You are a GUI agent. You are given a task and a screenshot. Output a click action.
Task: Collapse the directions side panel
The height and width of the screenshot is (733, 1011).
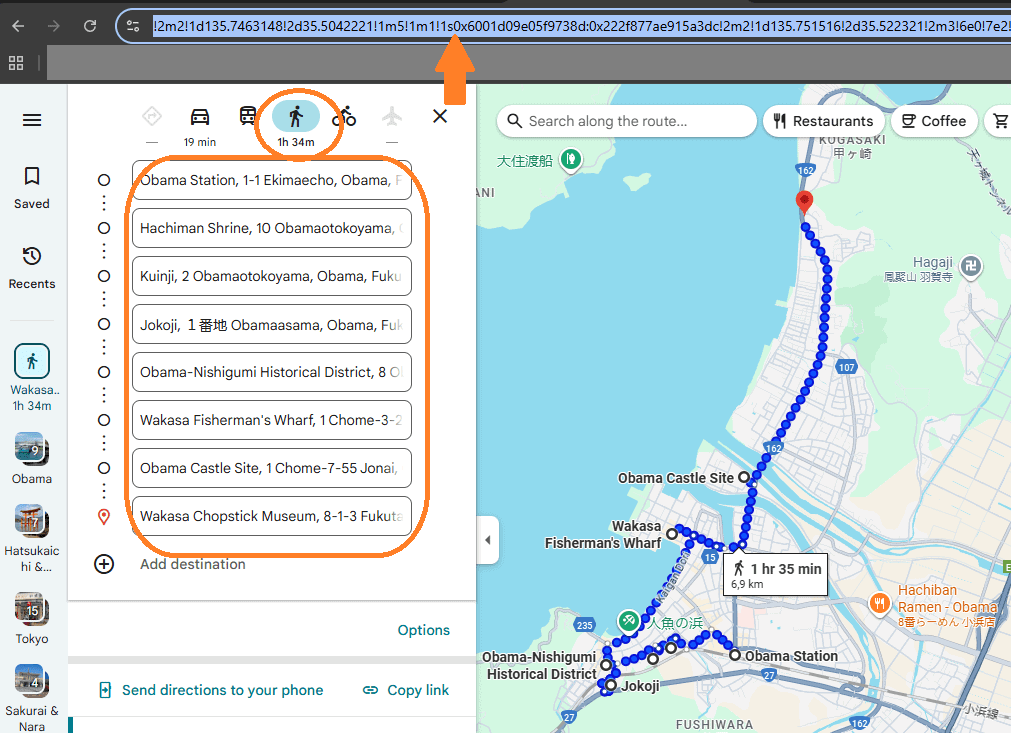487,539
